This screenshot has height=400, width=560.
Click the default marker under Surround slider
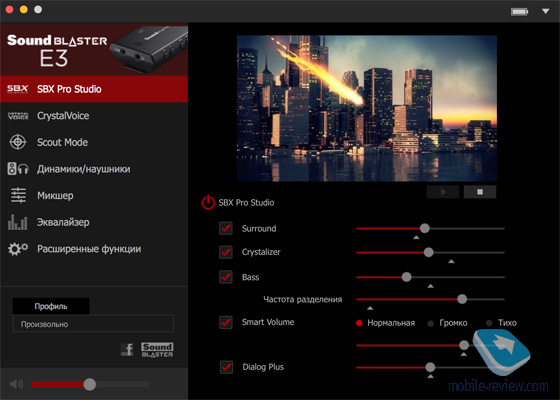click(x=416, y=237)
